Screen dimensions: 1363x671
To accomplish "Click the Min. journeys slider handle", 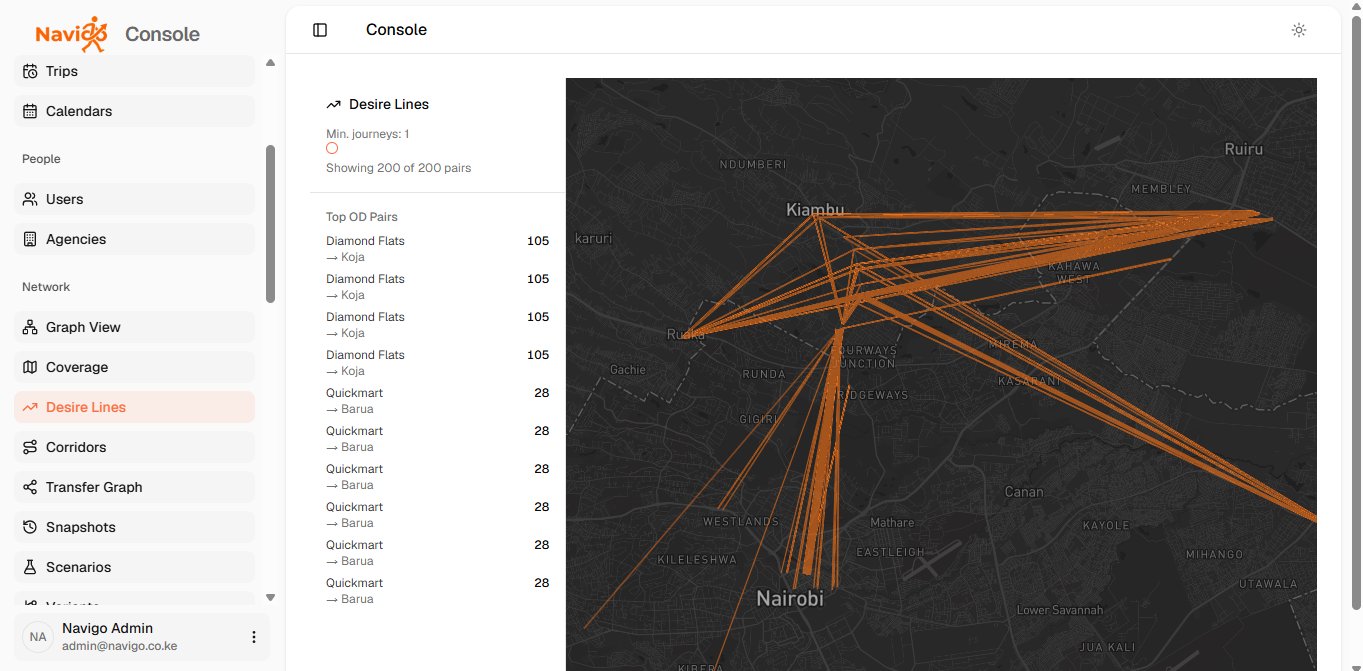I will [332, 148].
